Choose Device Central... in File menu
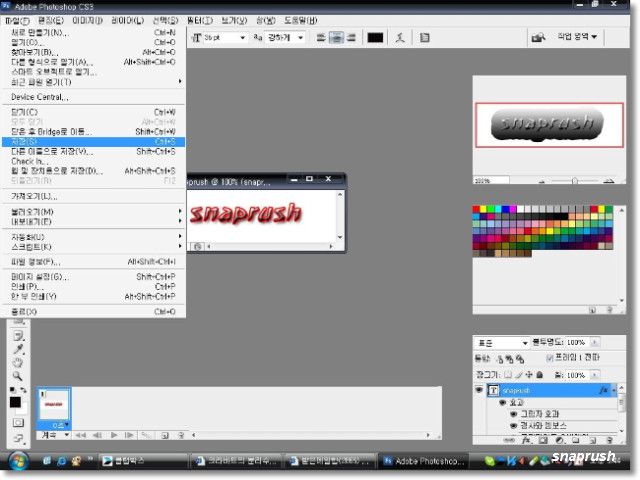 (94, 97)
